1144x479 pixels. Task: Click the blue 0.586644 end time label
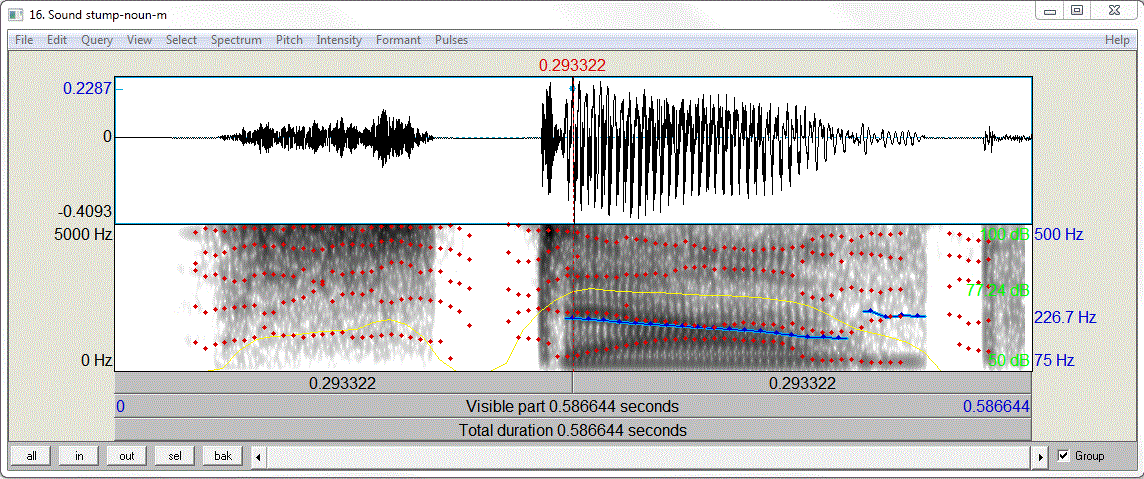[997, 406]
